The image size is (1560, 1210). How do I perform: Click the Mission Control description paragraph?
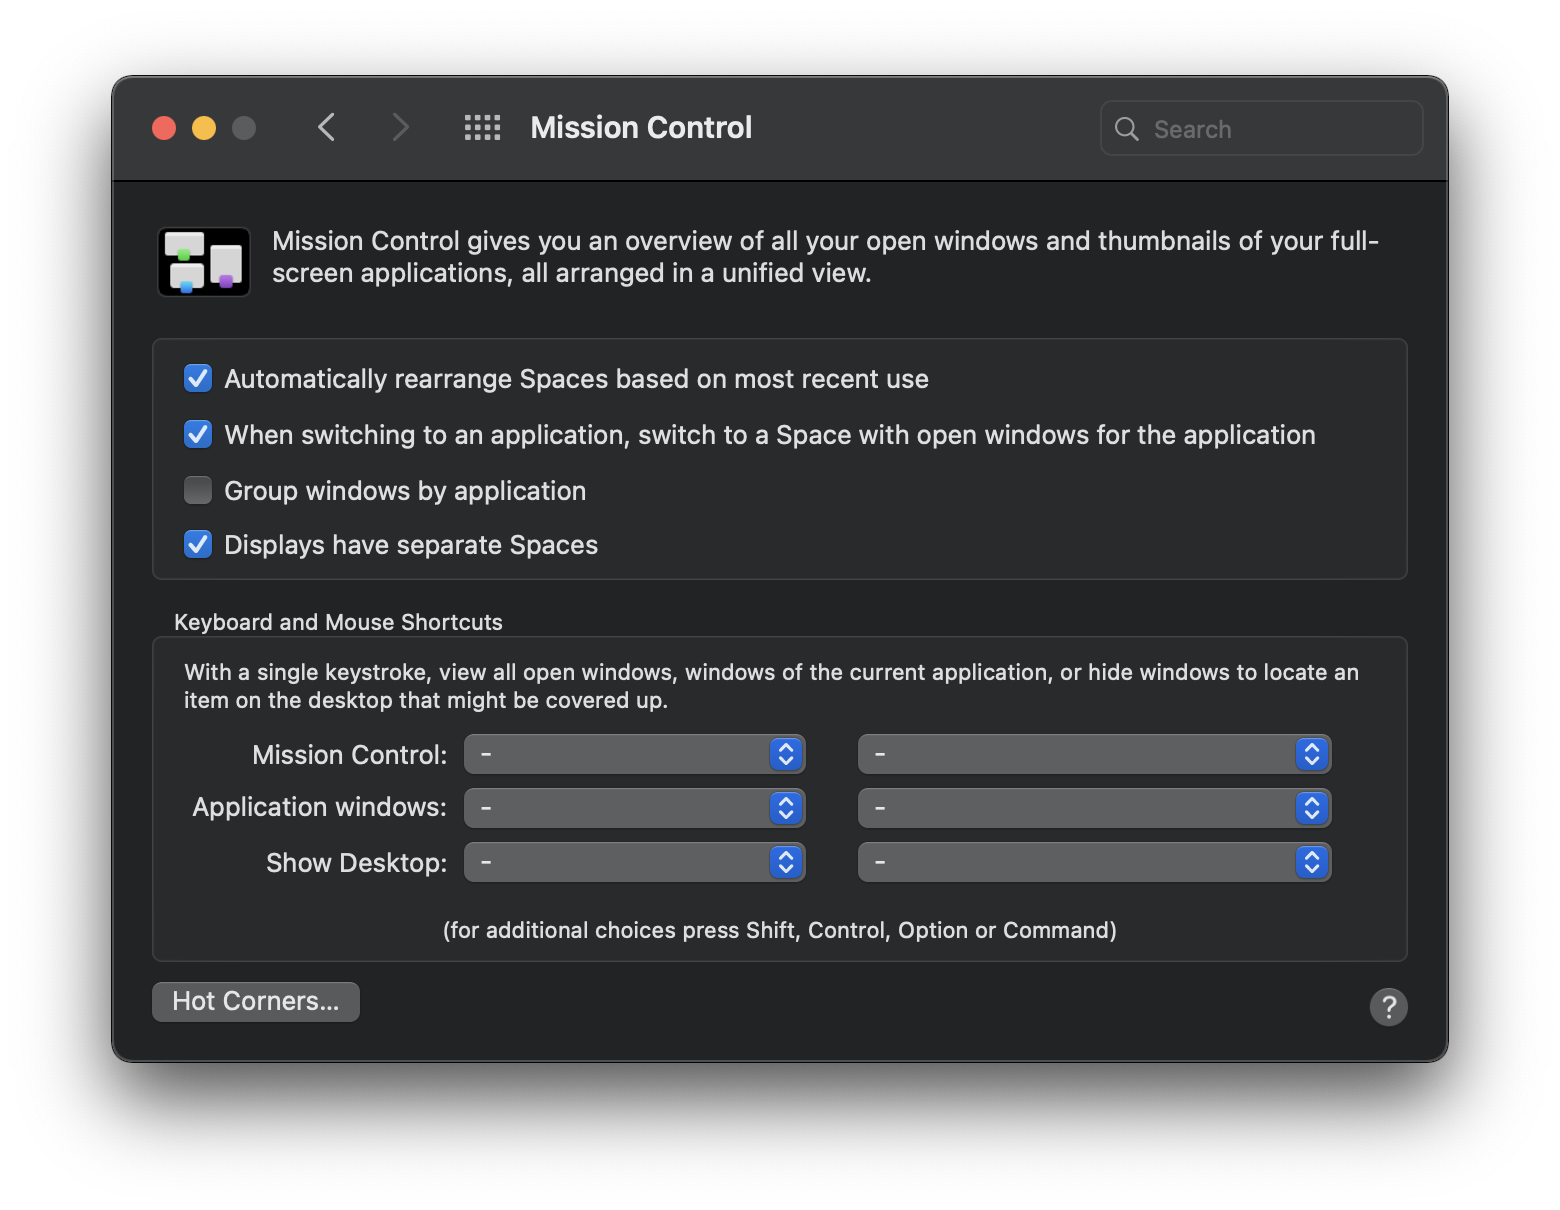pos(825,257)
